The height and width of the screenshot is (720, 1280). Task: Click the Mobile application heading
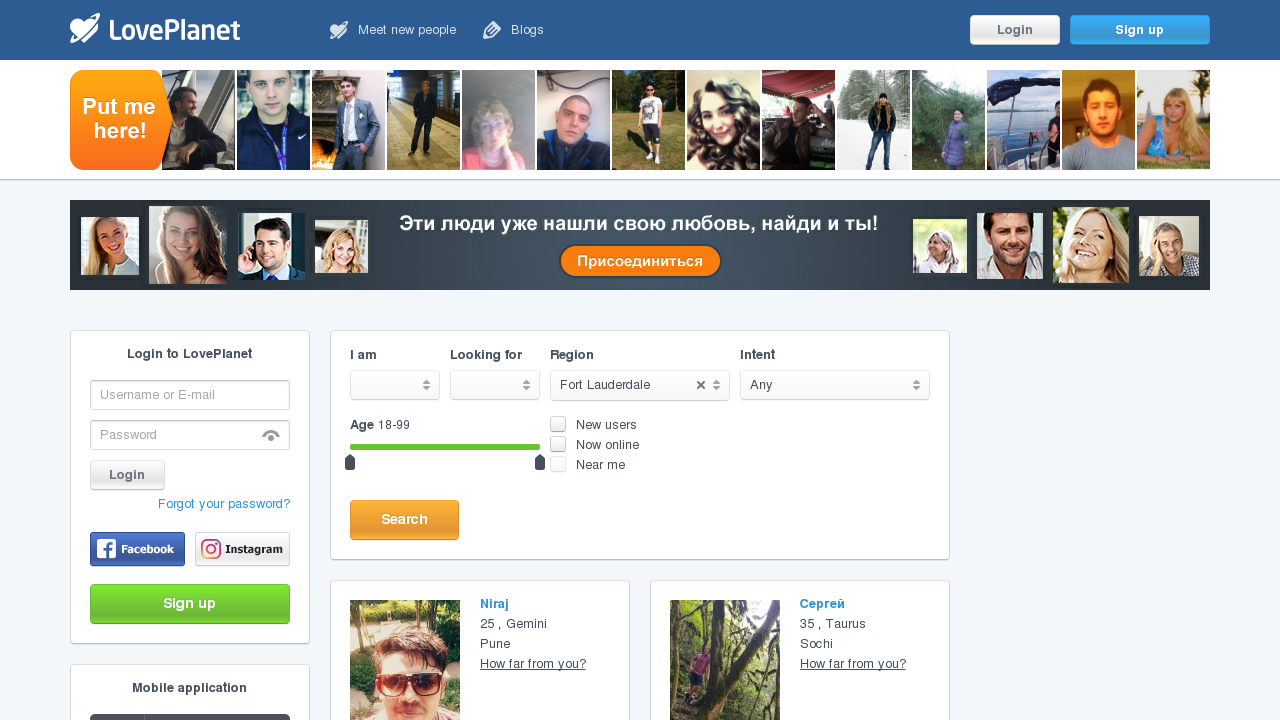(x=190, y=688)
